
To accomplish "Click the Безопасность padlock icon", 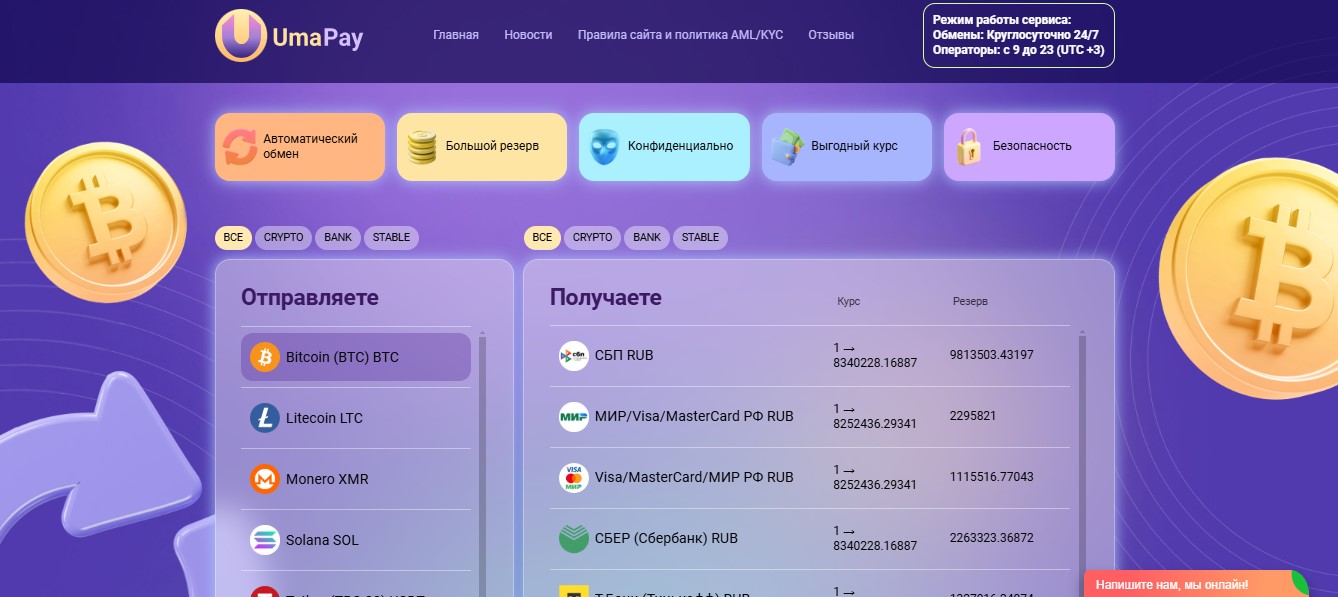I will (968, 147).
